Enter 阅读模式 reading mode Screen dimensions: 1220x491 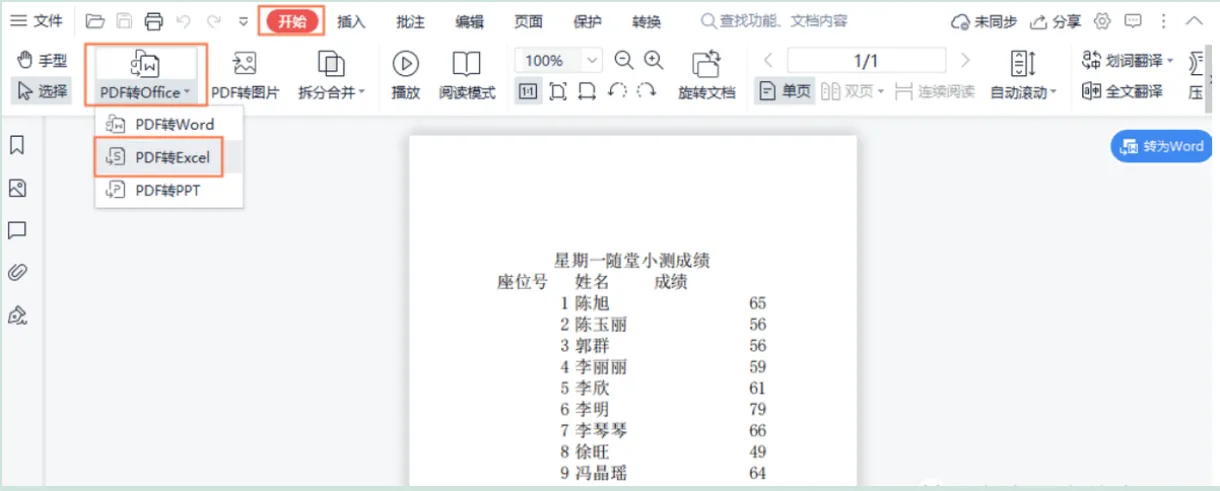(x=467, y=74)
